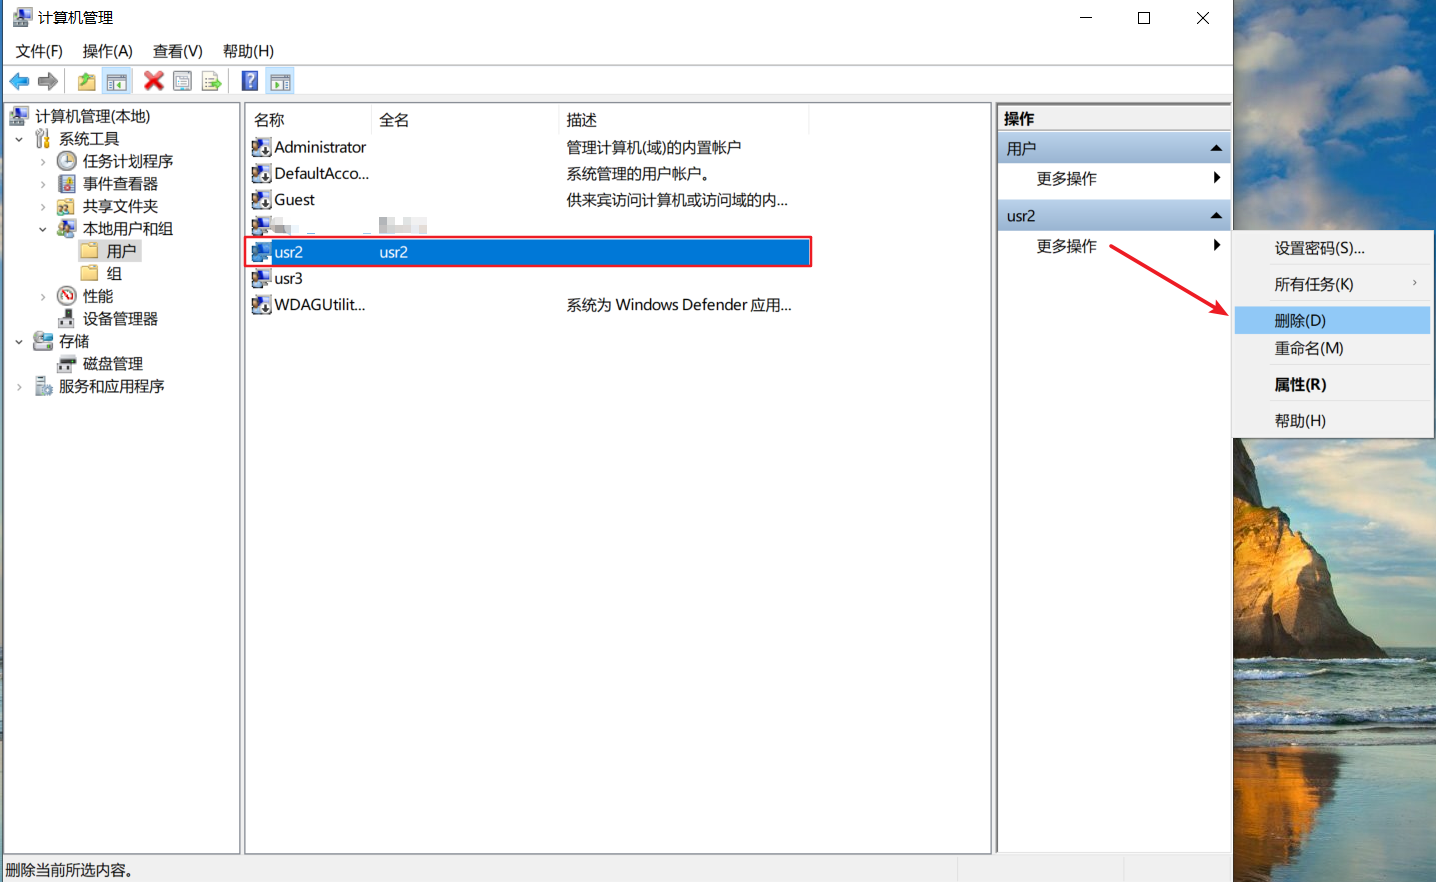Choose 帮助(H) from the popup menu
1436x882 pixels.
pos(1333,420)
